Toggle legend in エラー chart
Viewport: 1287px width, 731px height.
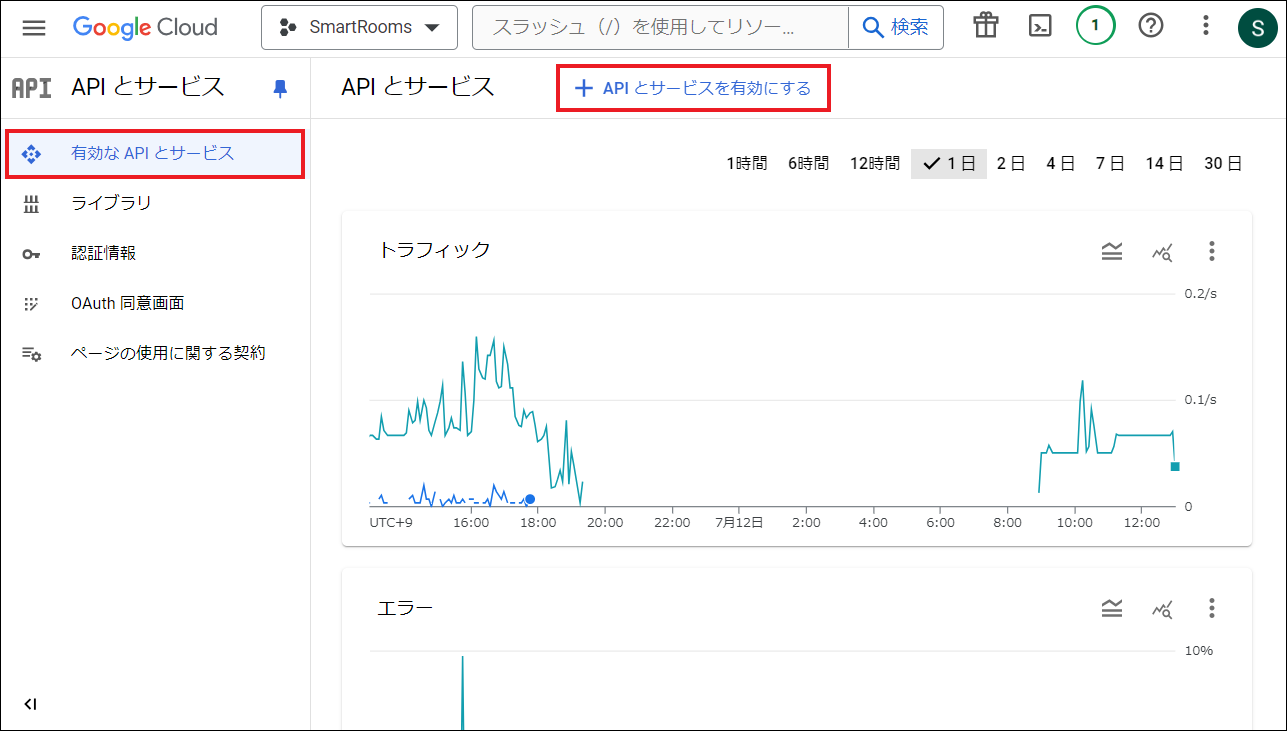pos(1112,608)
